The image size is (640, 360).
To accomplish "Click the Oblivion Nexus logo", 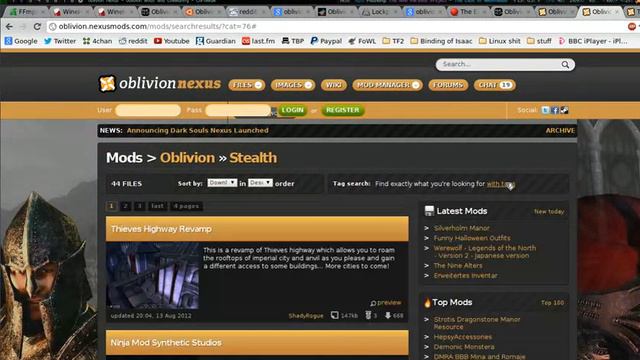I will [160, 84].
